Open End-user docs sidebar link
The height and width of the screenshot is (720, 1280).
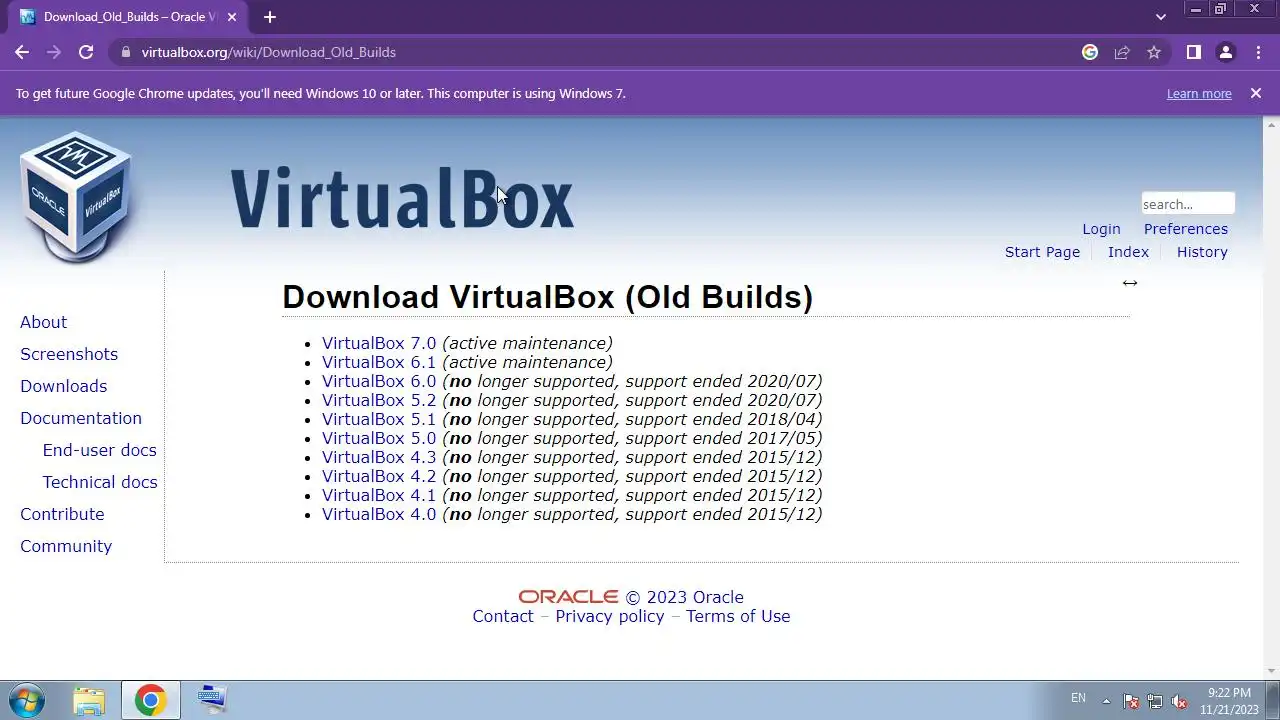tap(100, 450)
